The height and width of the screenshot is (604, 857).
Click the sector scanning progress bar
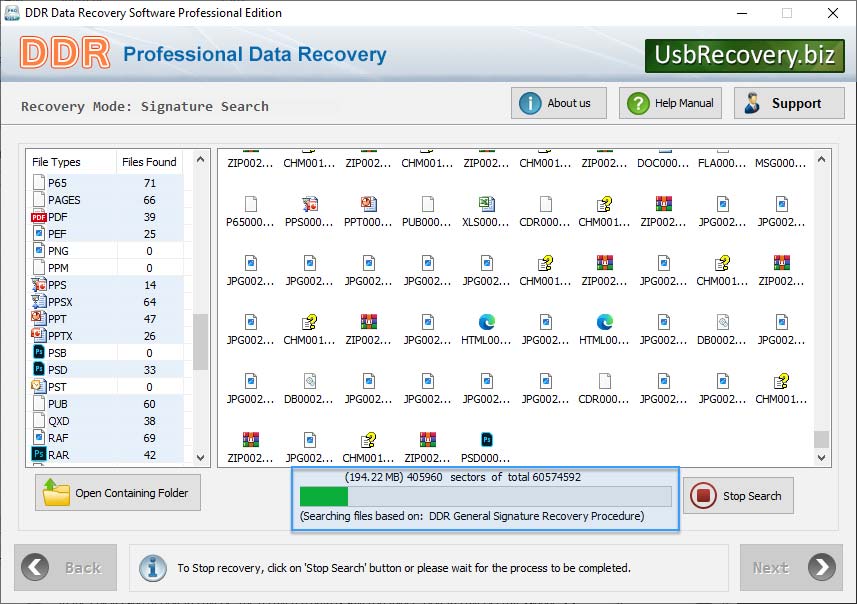point(485,496)
